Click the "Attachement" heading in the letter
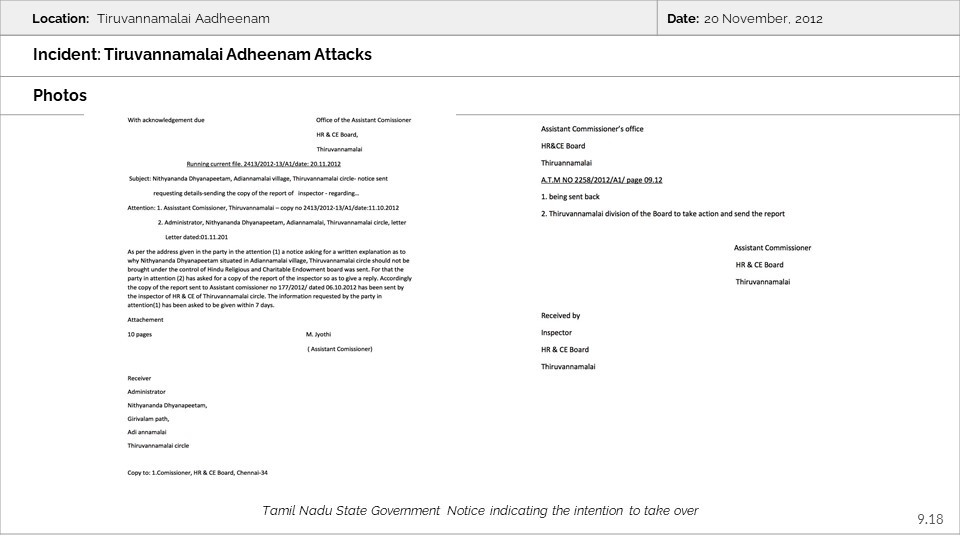Viewport: 960px width, 540px height. coord(145,320)
